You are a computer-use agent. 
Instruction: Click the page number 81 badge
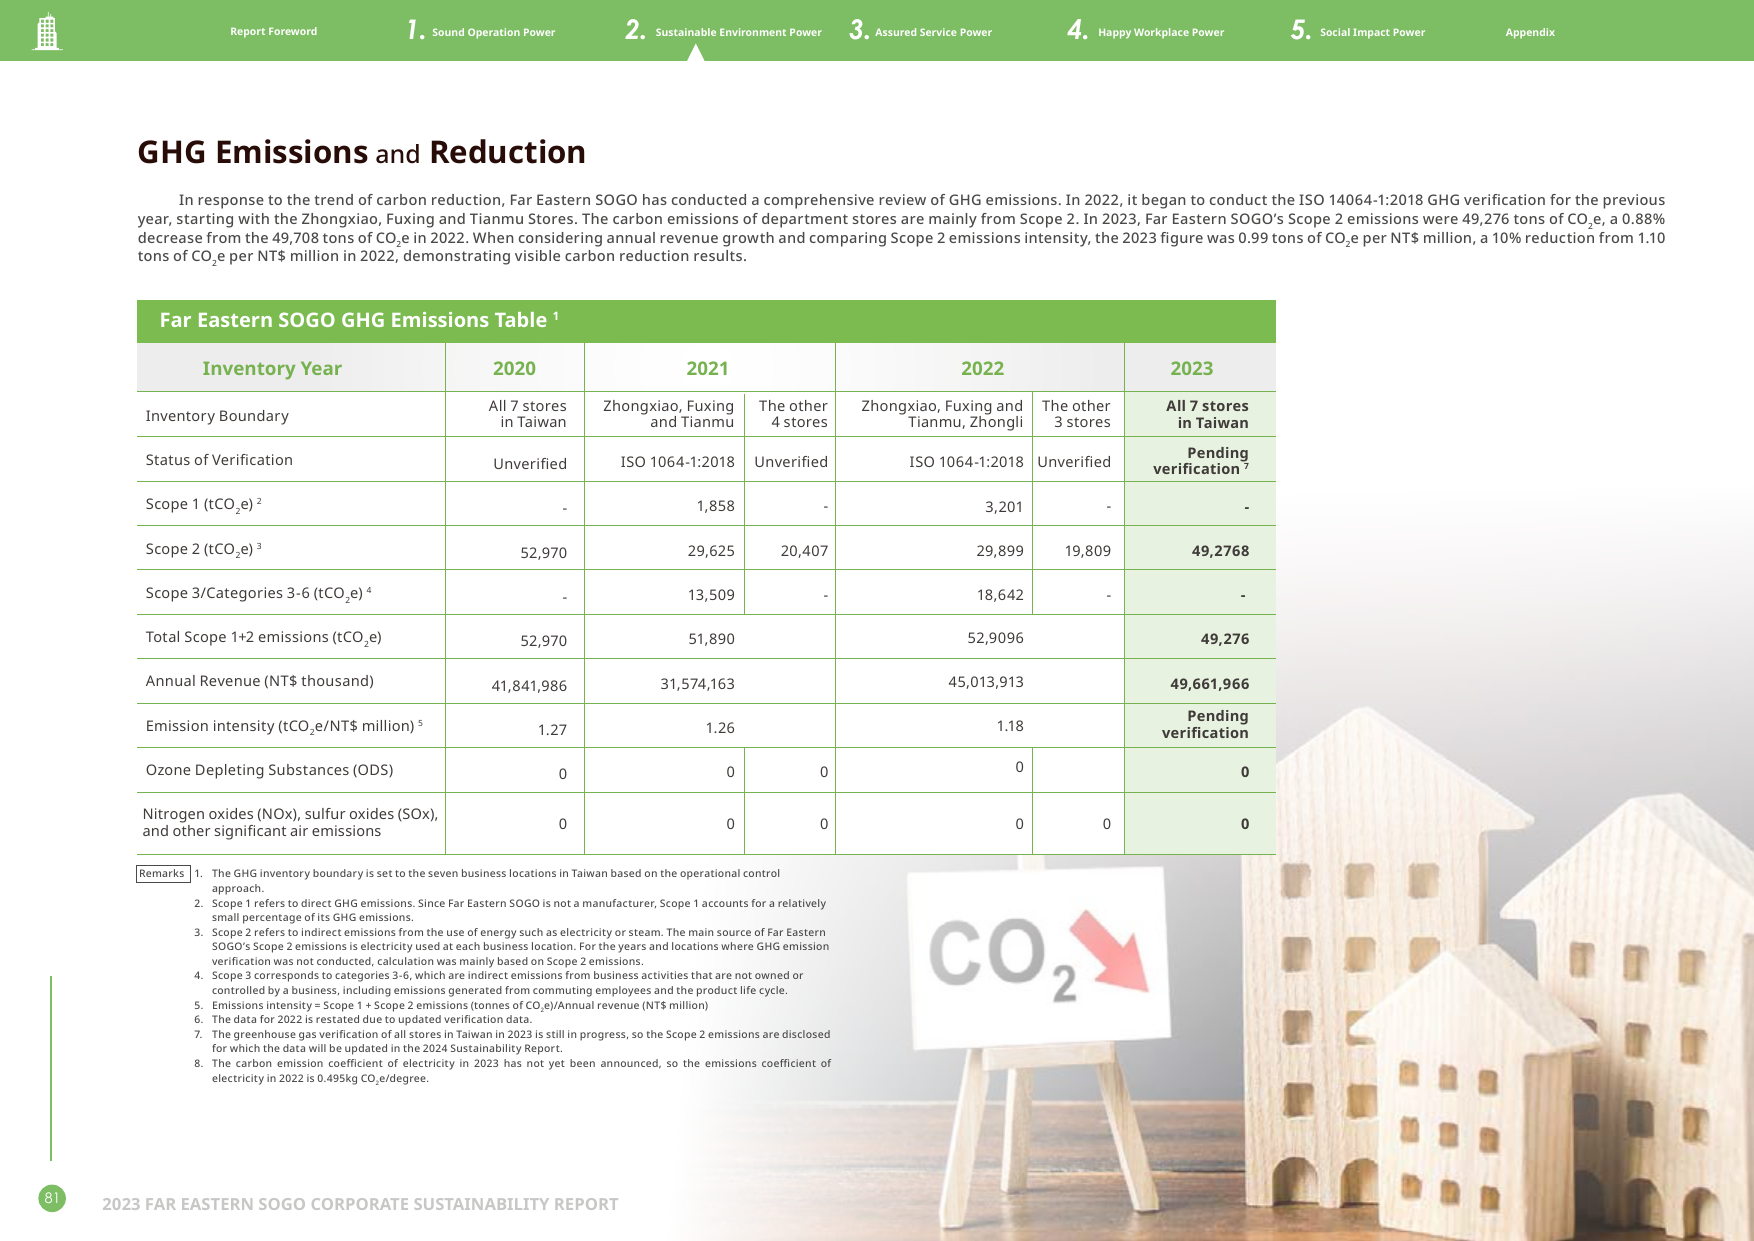[x=52, y=1197]
